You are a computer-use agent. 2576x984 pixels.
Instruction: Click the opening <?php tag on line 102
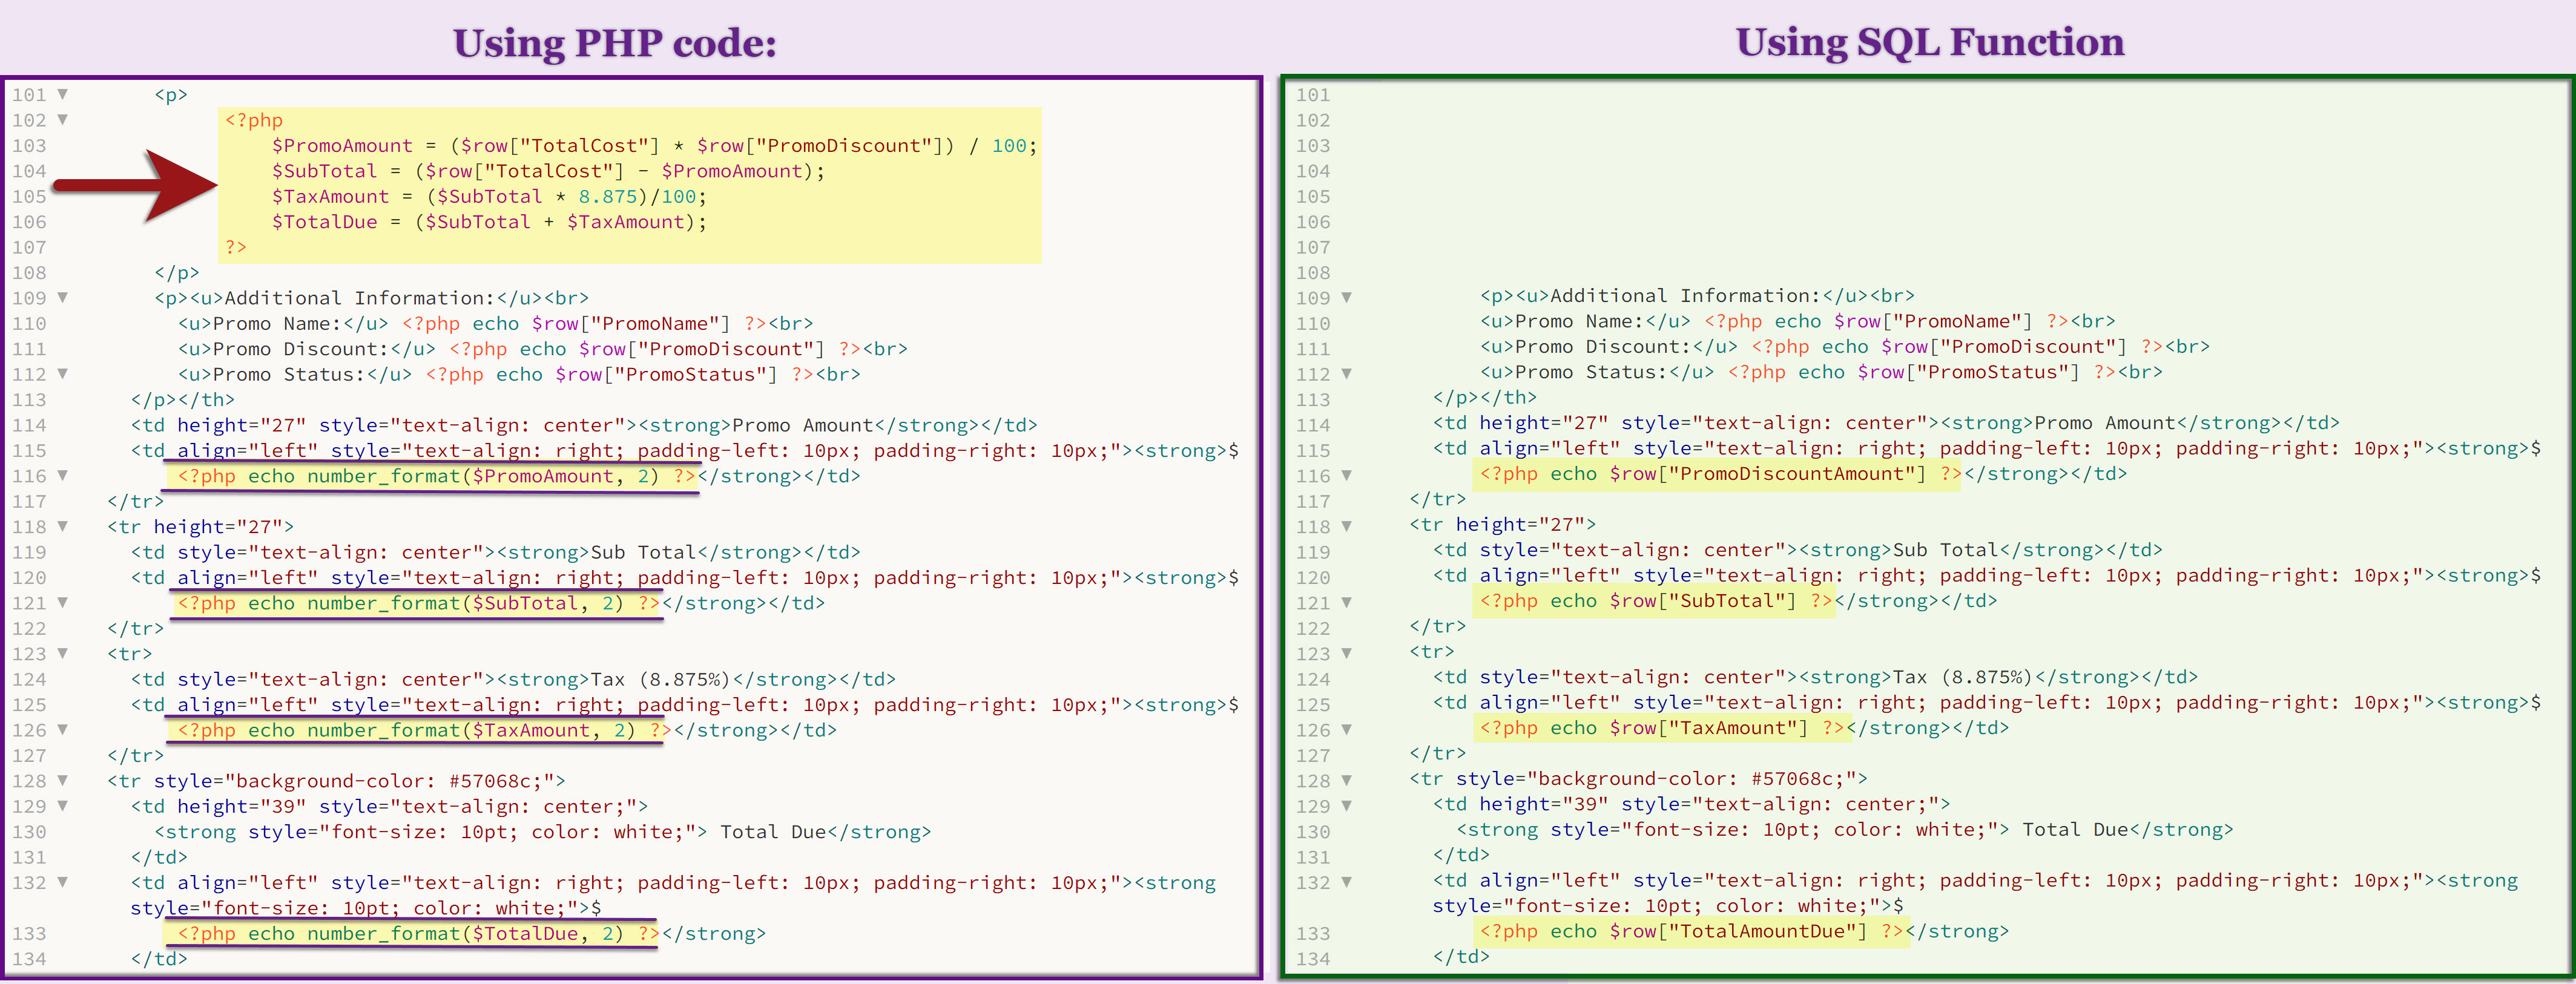[x=253, y=120]
